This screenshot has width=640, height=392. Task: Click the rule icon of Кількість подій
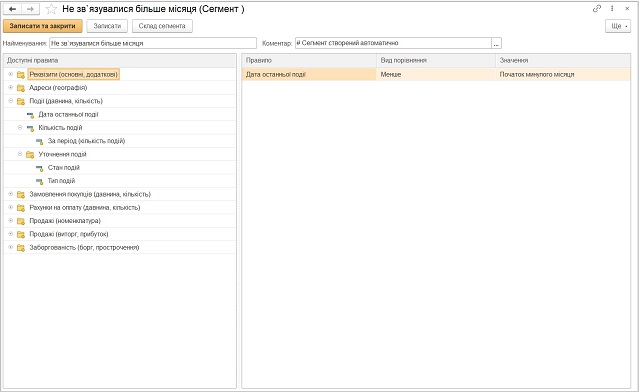[30, 128]
